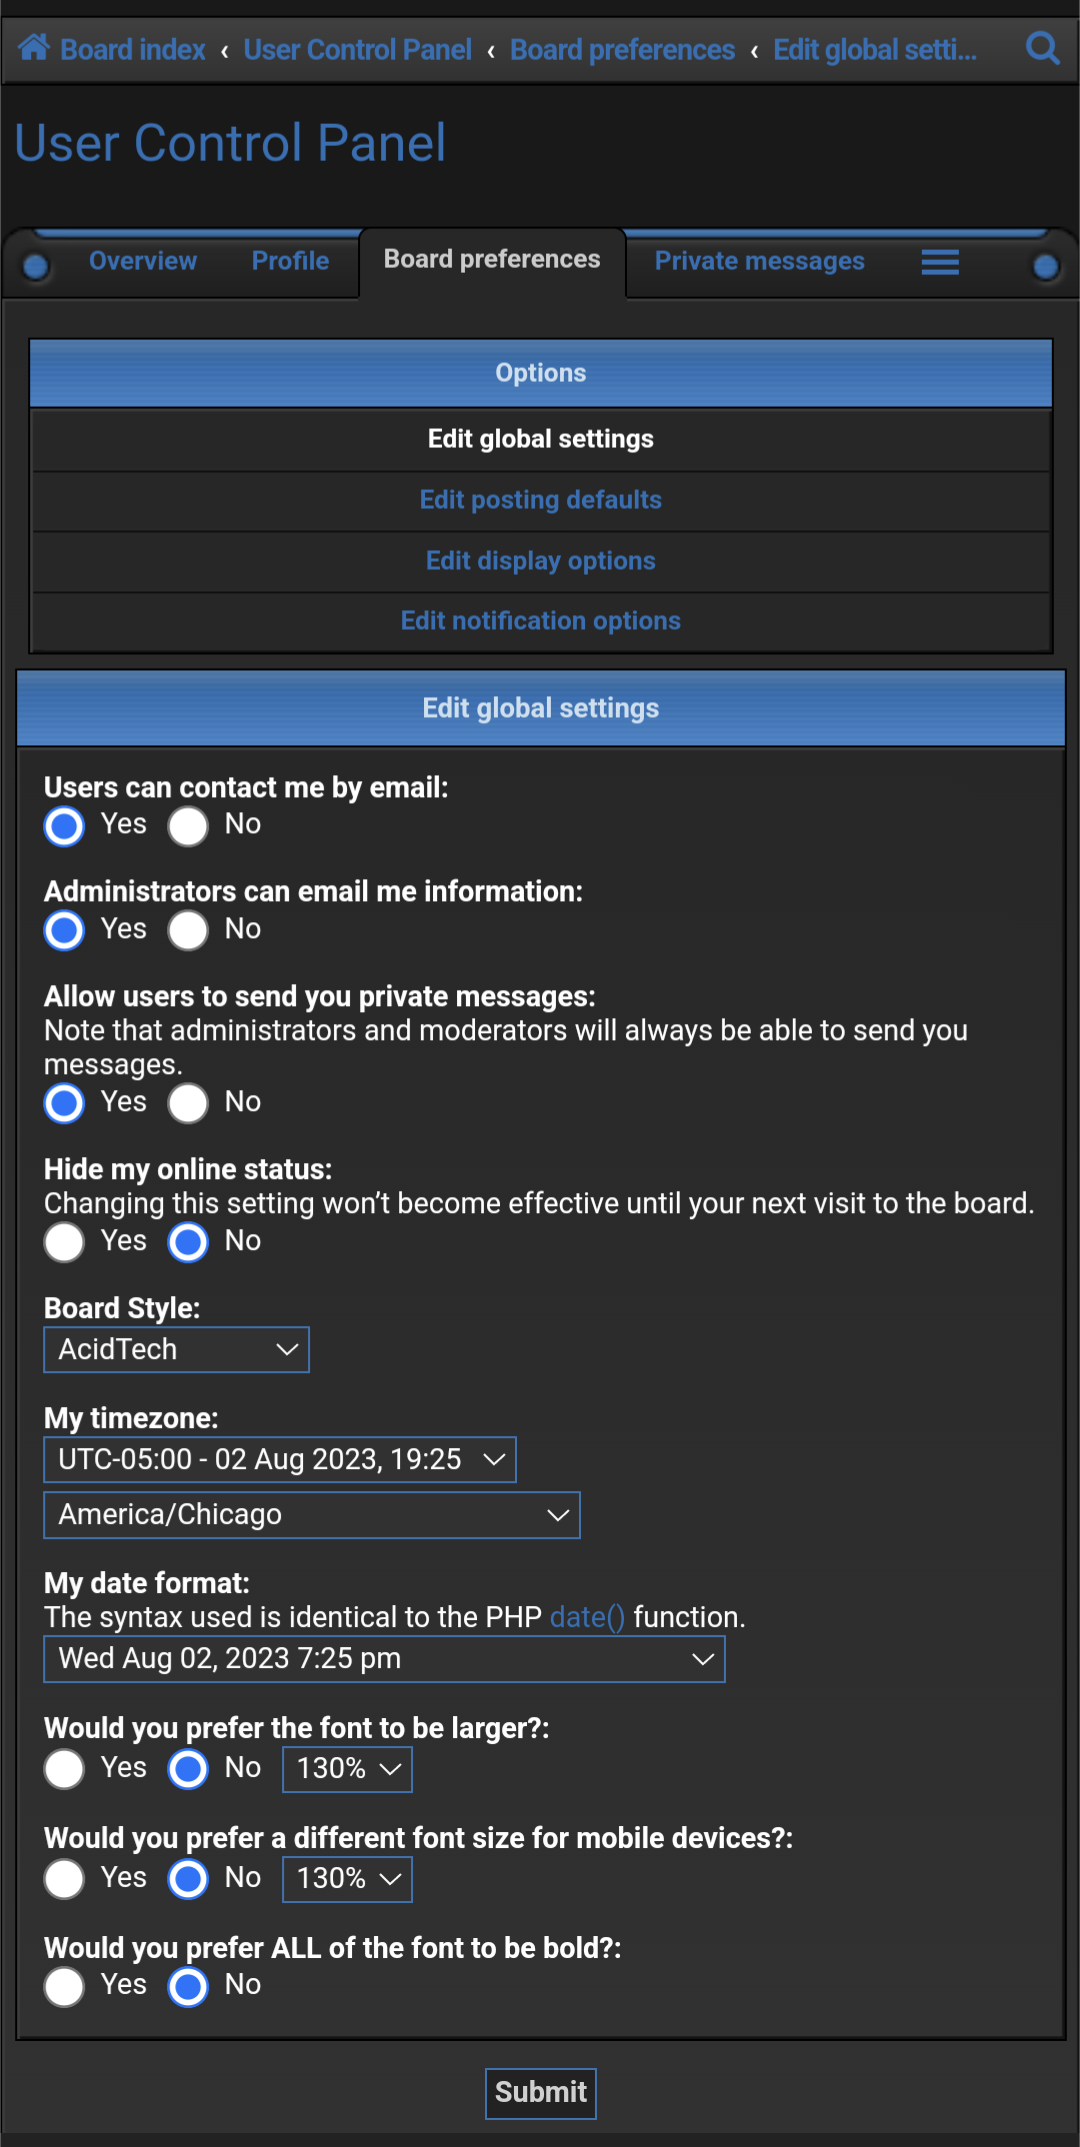Switch to the Profile tab
1080x2147 pixels.
tap(290, 261)
